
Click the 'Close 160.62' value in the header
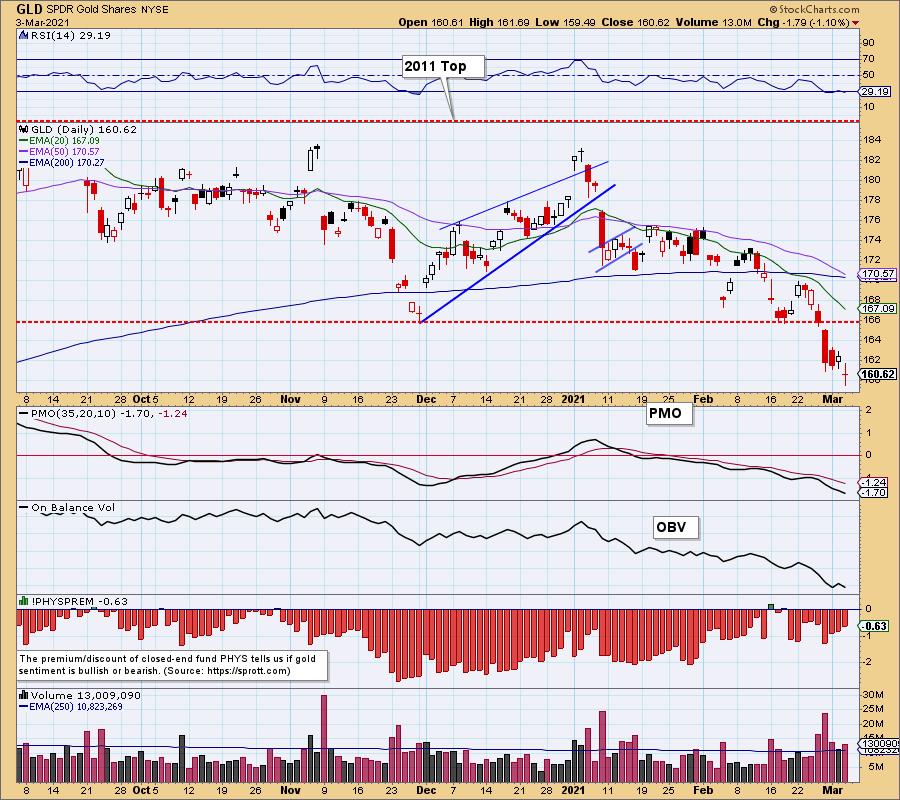(x=636, y=22)
